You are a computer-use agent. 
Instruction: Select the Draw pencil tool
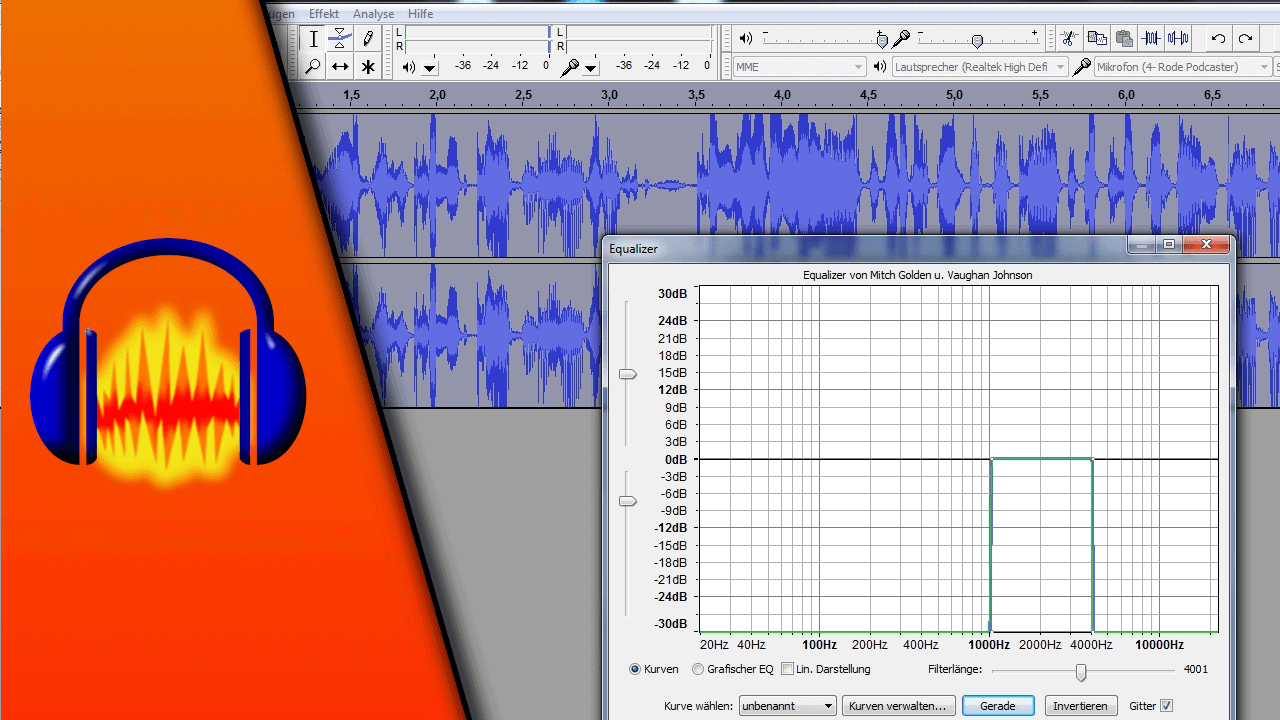368,39
